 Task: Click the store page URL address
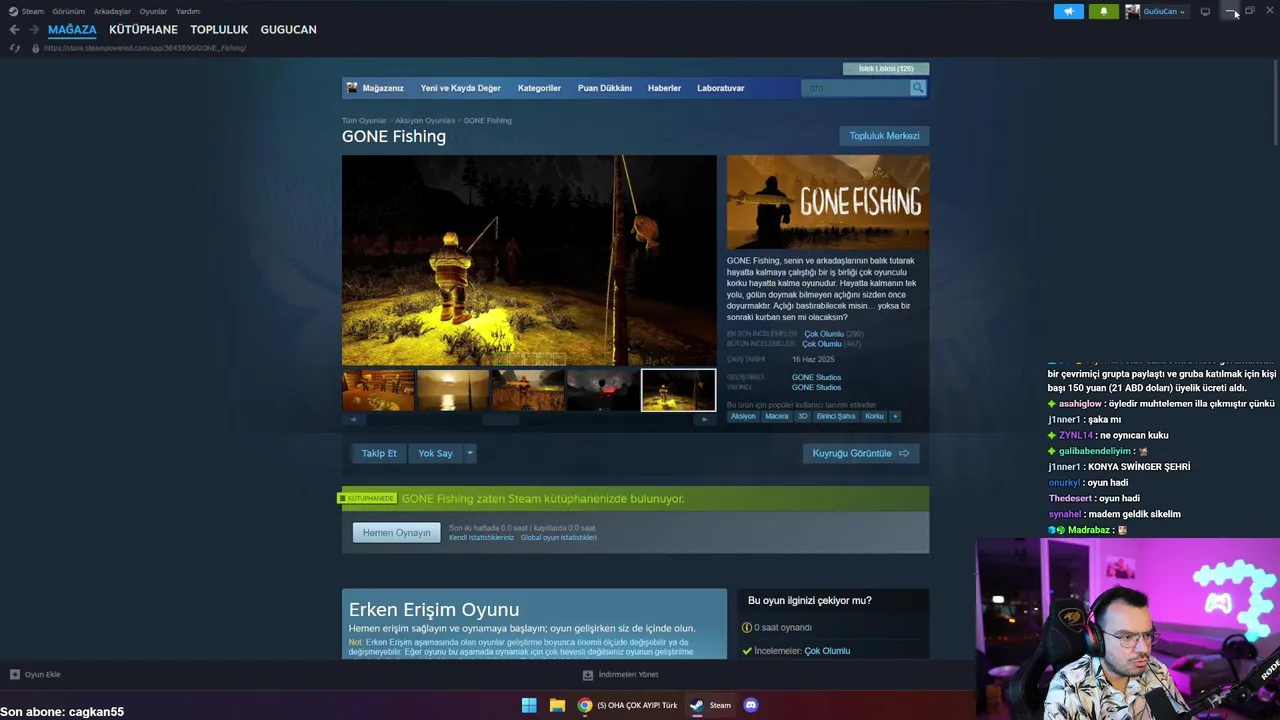[x=145, y=48]
